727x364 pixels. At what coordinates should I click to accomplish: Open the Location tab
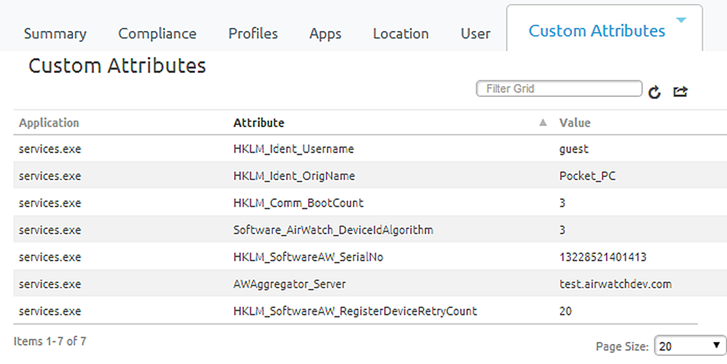401,33
